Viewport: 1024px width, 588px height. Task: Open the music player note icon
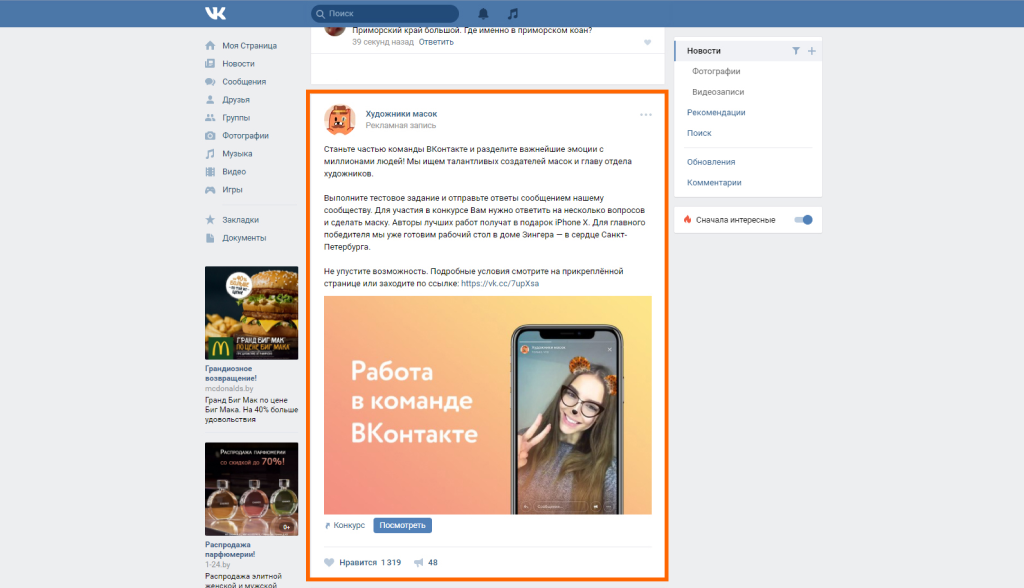pos(513,13)
